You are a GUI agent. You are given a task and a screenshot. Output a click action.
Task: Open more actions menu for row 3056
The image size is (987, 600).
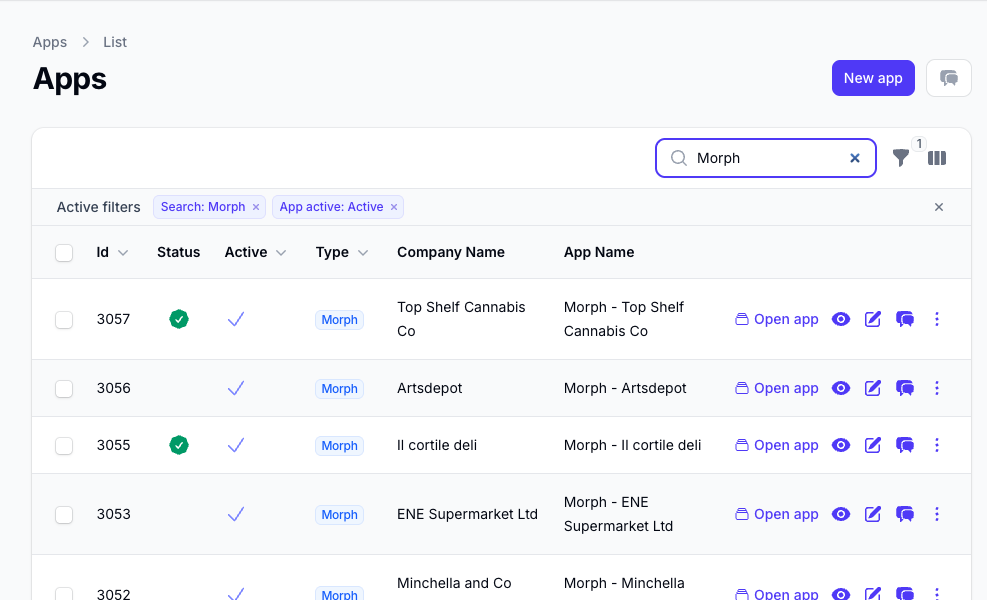(937, 388)
